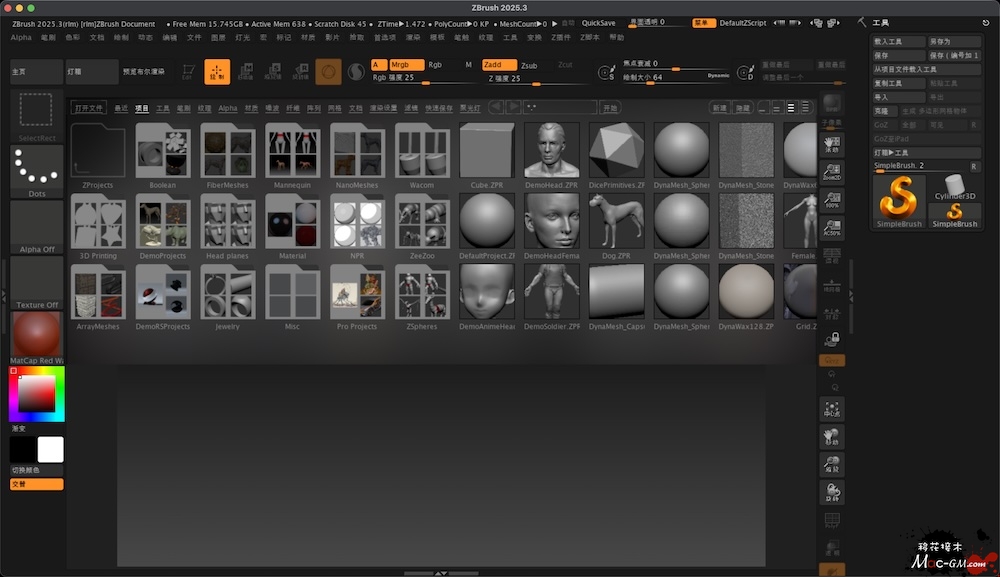Enable the Zsub mode

[529, 65]
